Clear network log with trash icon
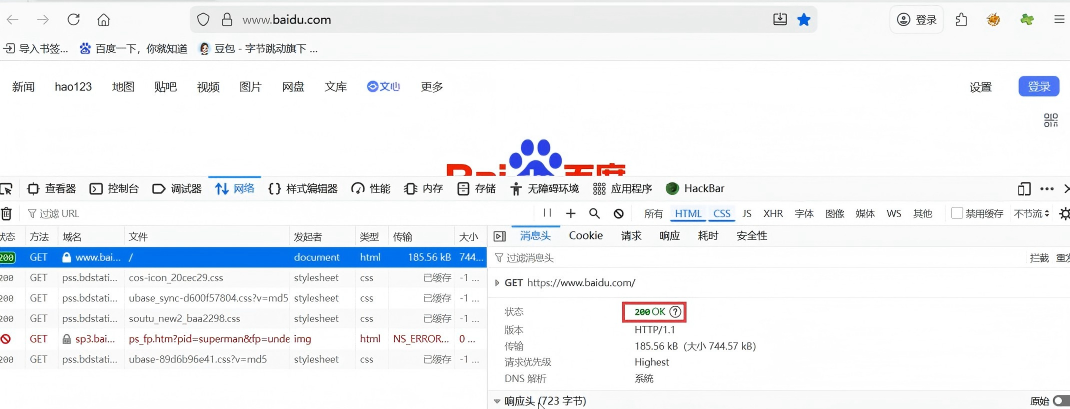The height and width of the screenshot is (409, 1070). (x=6, y=214)
